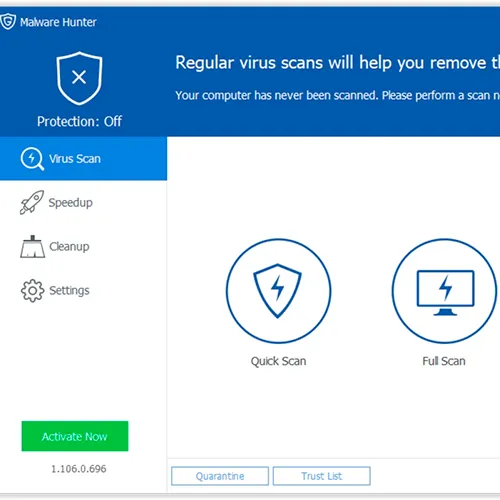Open the Settings section label

coord(69,291)
